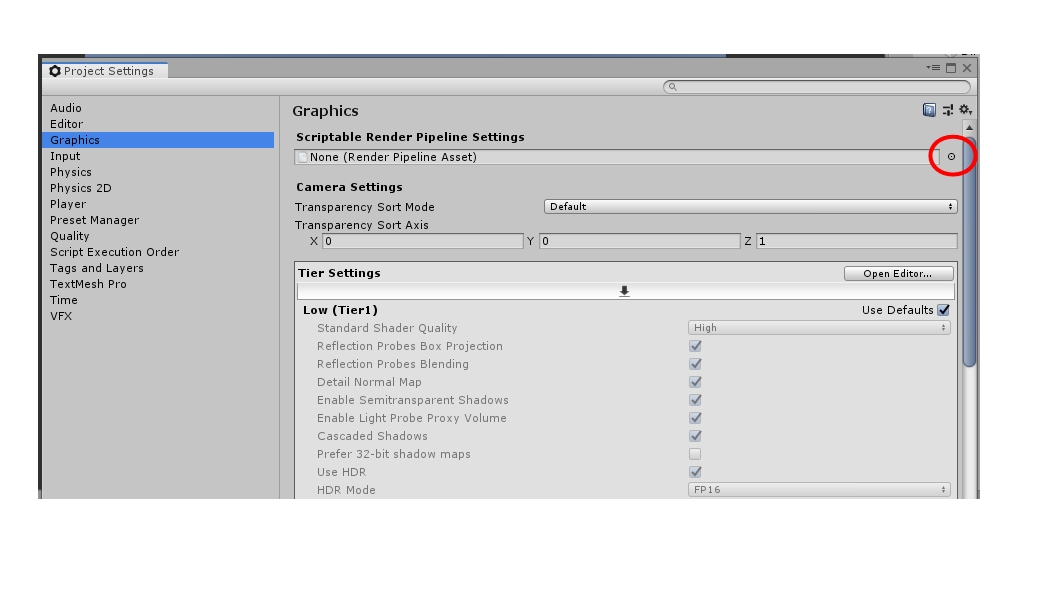Open Transparency Sort Mode dropdown
Image resolution: width=1058 pixels, height=595 pixels.
click(750, 206)
